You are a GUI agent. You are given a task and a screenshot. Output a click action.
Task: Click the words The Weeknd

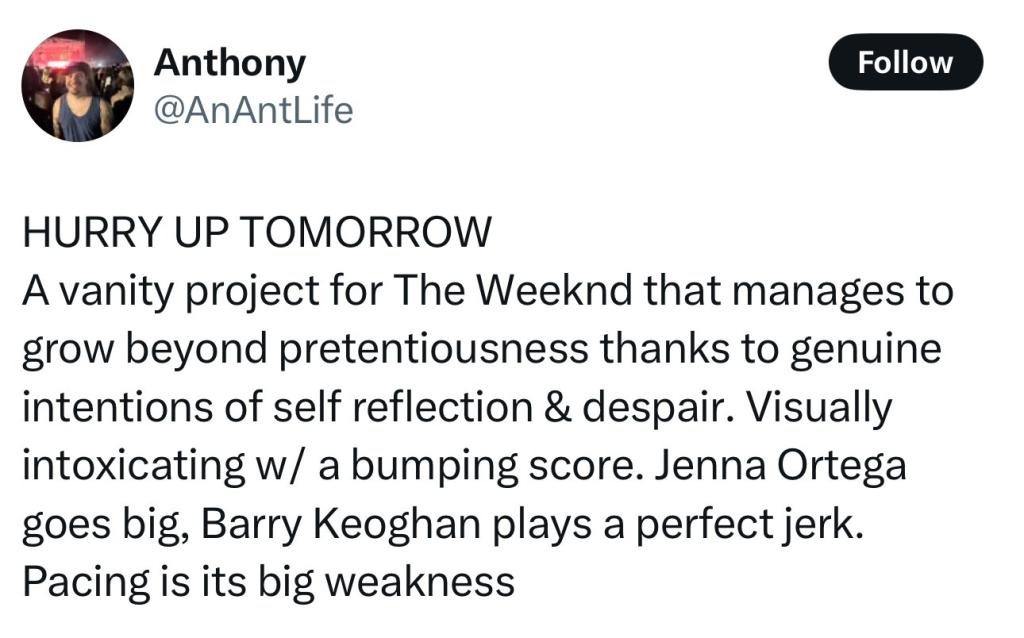click(x=513, y=290)
